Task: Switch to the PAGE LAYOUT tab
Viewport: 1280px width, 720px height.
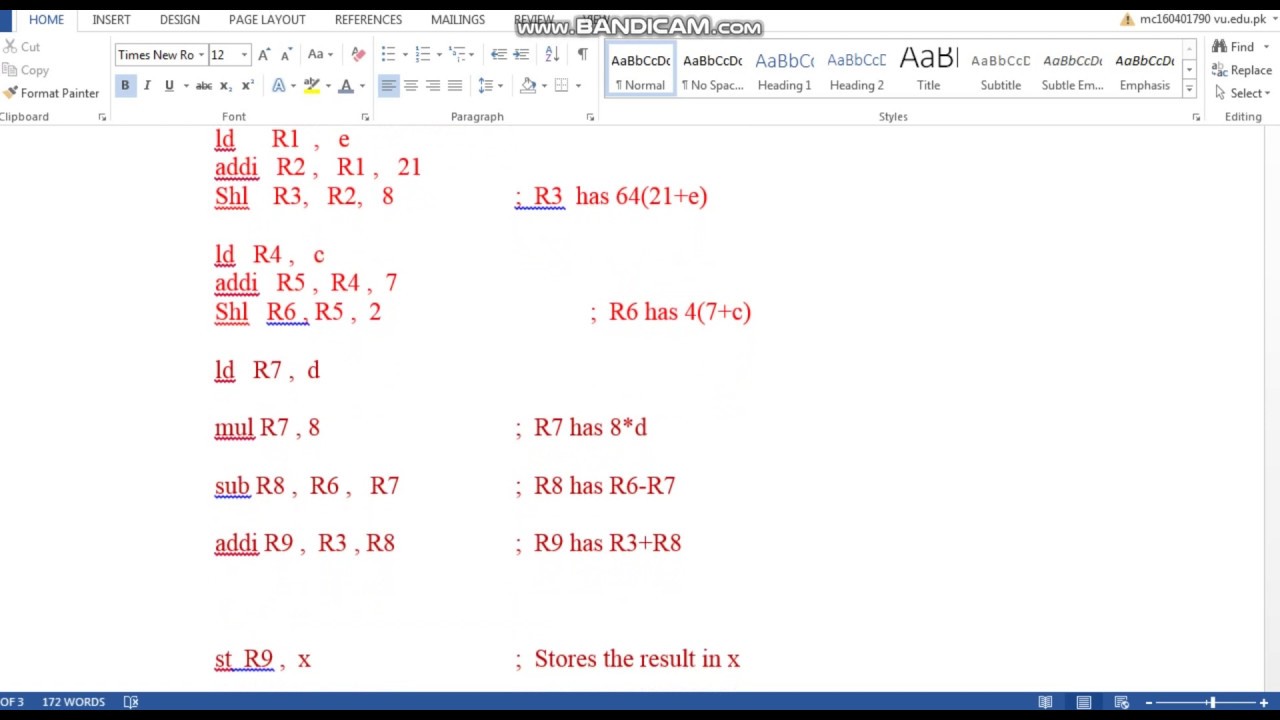Action: coord(267,19)
